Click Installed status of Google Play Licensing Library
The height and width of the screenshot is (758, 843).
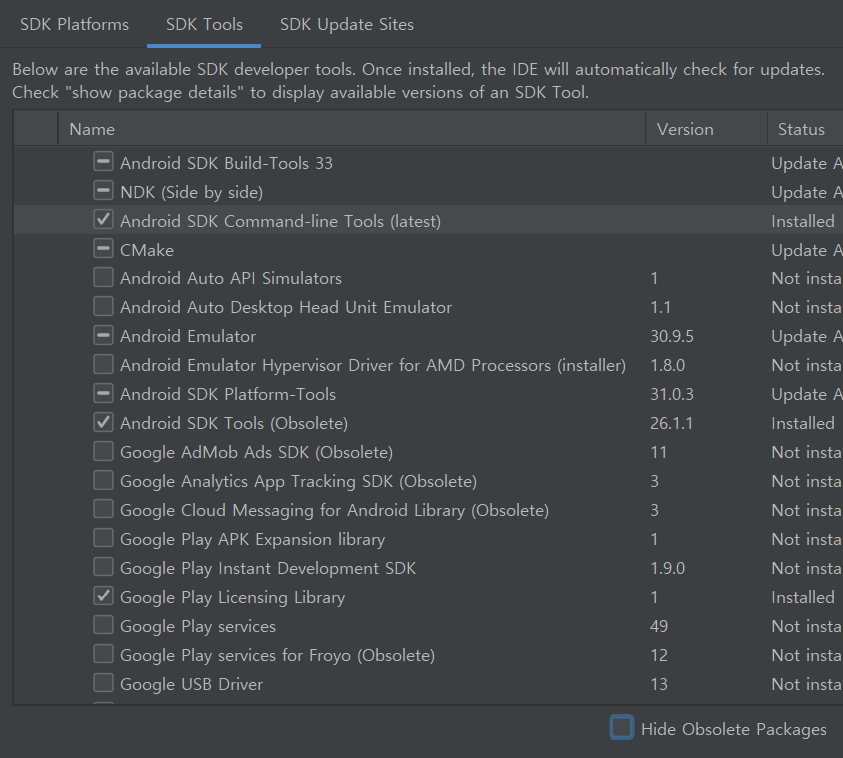click(x=803, y=597)
